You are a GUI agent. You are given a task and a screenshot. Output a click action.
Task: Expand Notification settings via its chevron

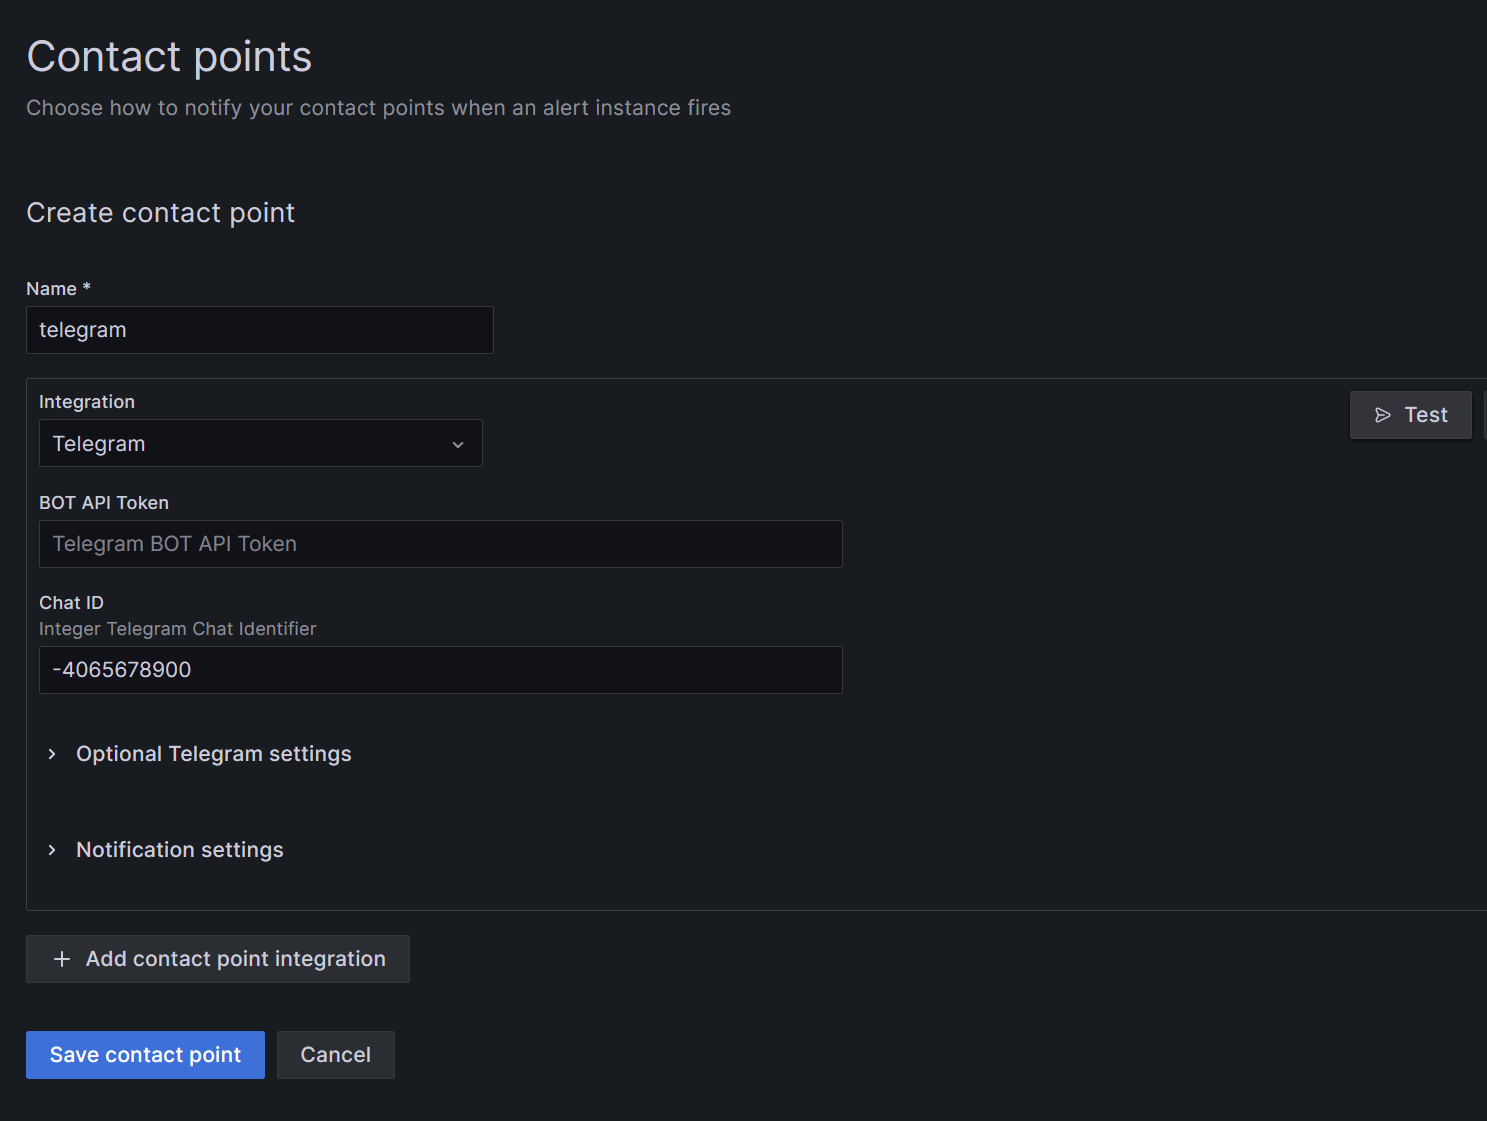point(52,850)
